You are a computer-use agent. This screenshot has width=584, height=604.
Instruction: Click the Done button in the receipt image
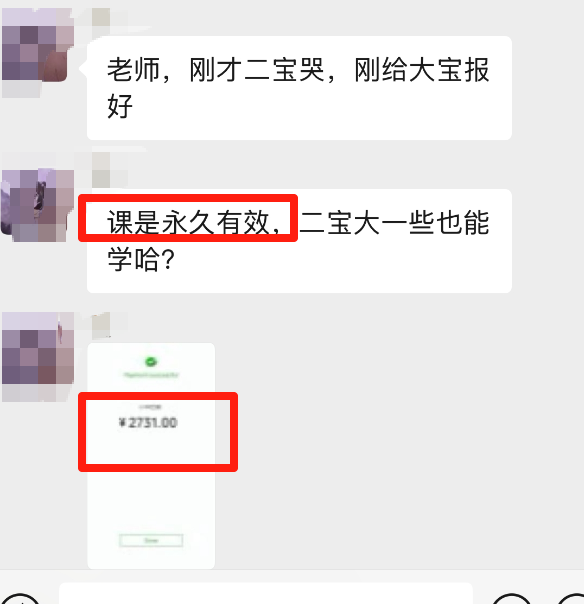coord(151,540)
